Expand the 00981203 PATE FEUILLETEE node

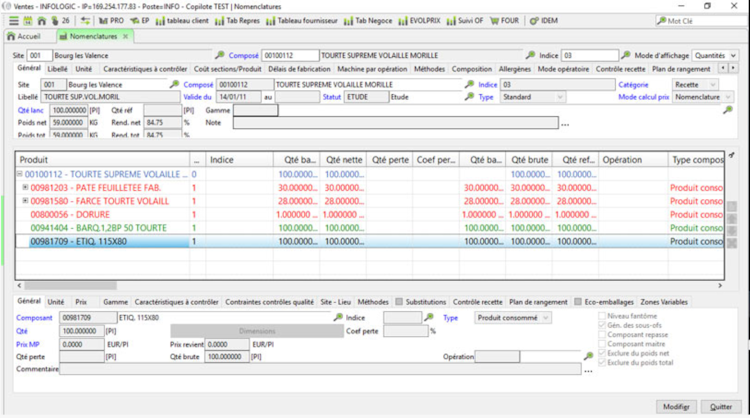tap(25, 187)
